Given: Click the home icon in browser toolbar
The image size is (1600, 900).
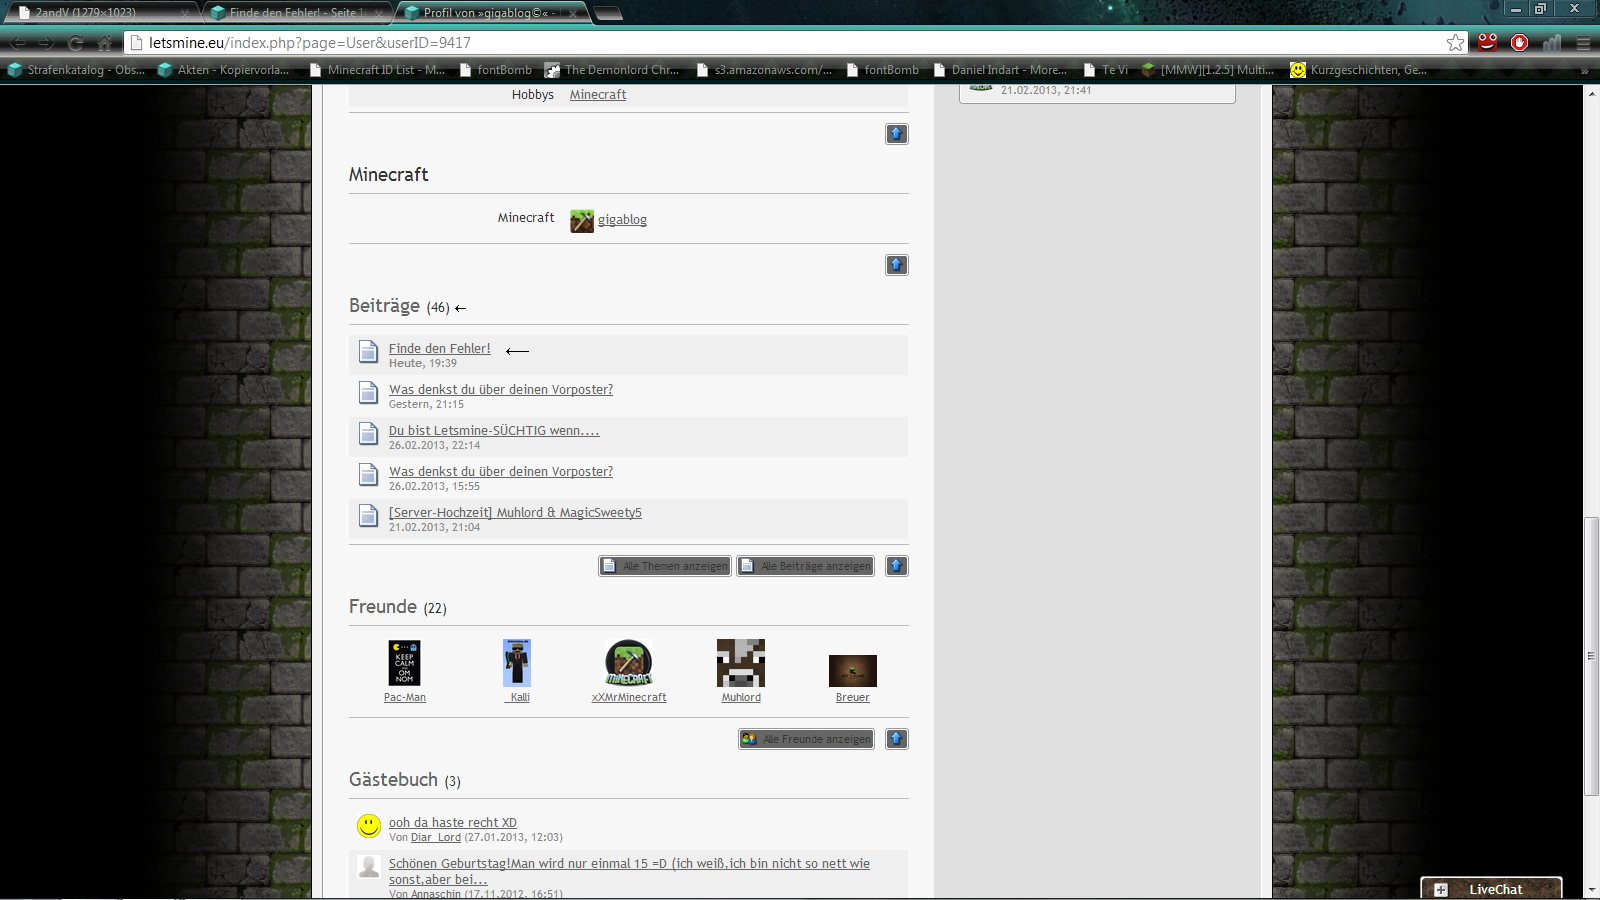Looking at the screenshot, I should tap(105, 43).
